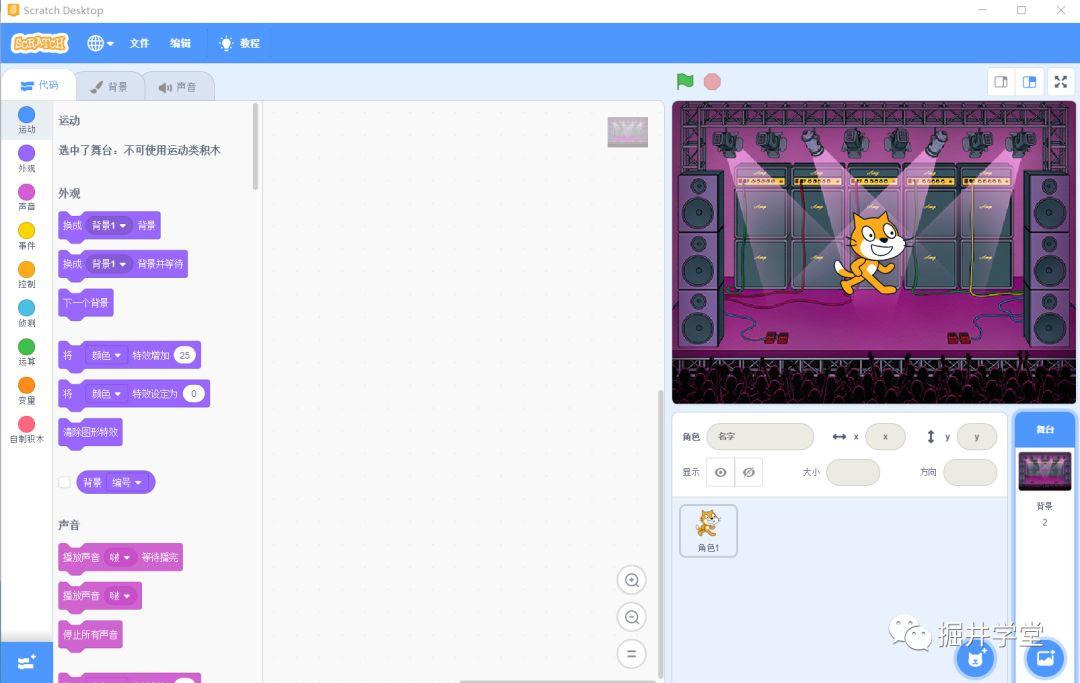Click the workspace vertical scrollbar
Image resolution: width=1080 pixels, height=683 pixels.
click(x=661, y=534)
